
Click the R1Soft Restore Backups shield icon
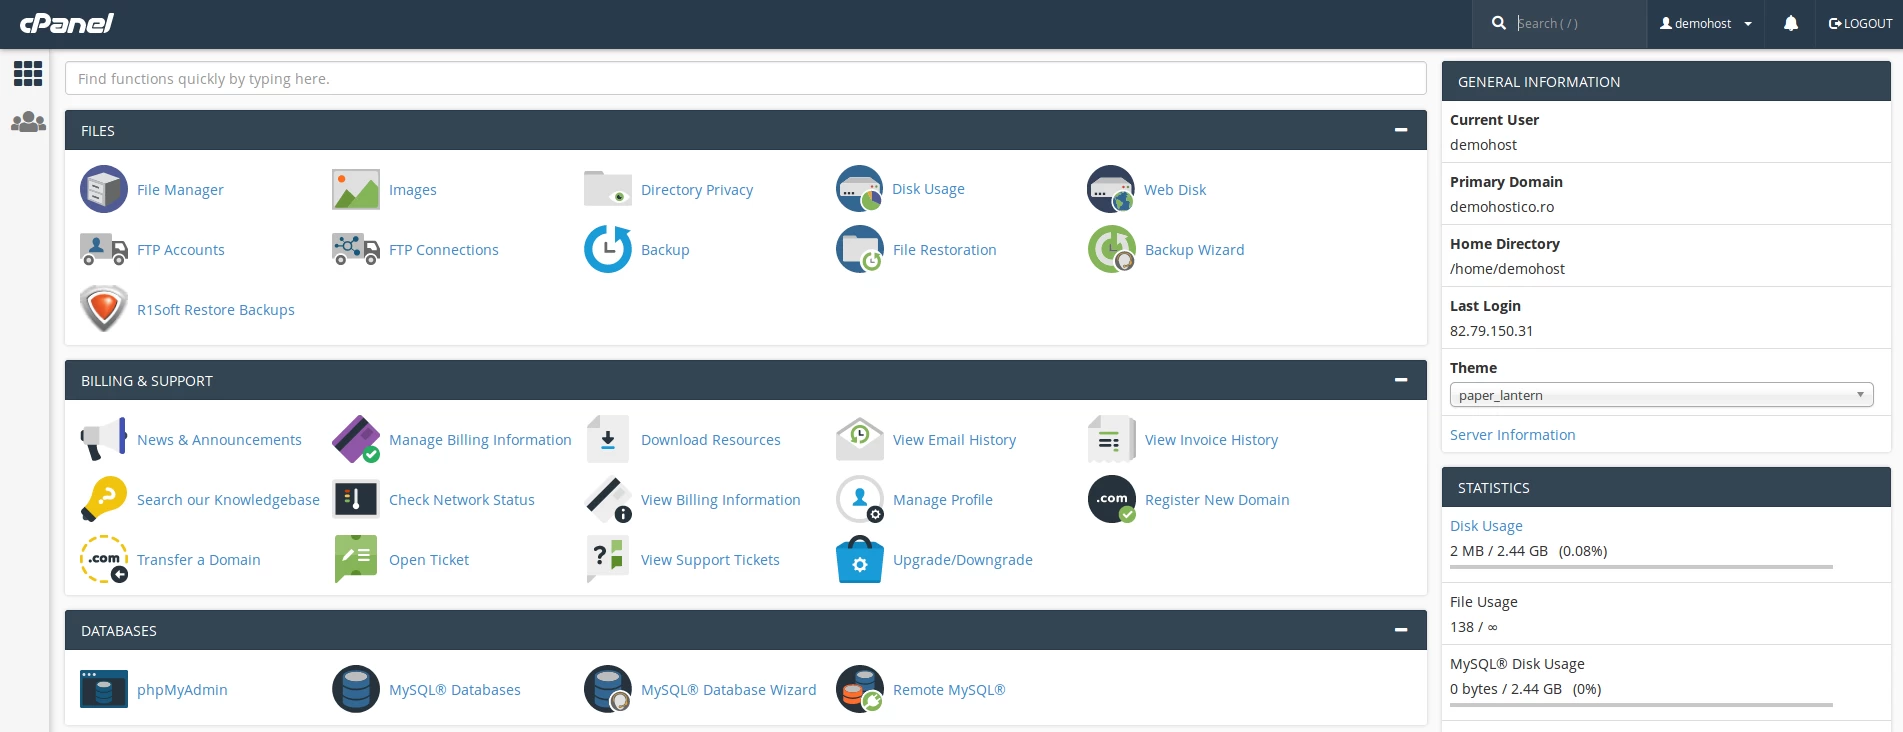pos(104,309)
